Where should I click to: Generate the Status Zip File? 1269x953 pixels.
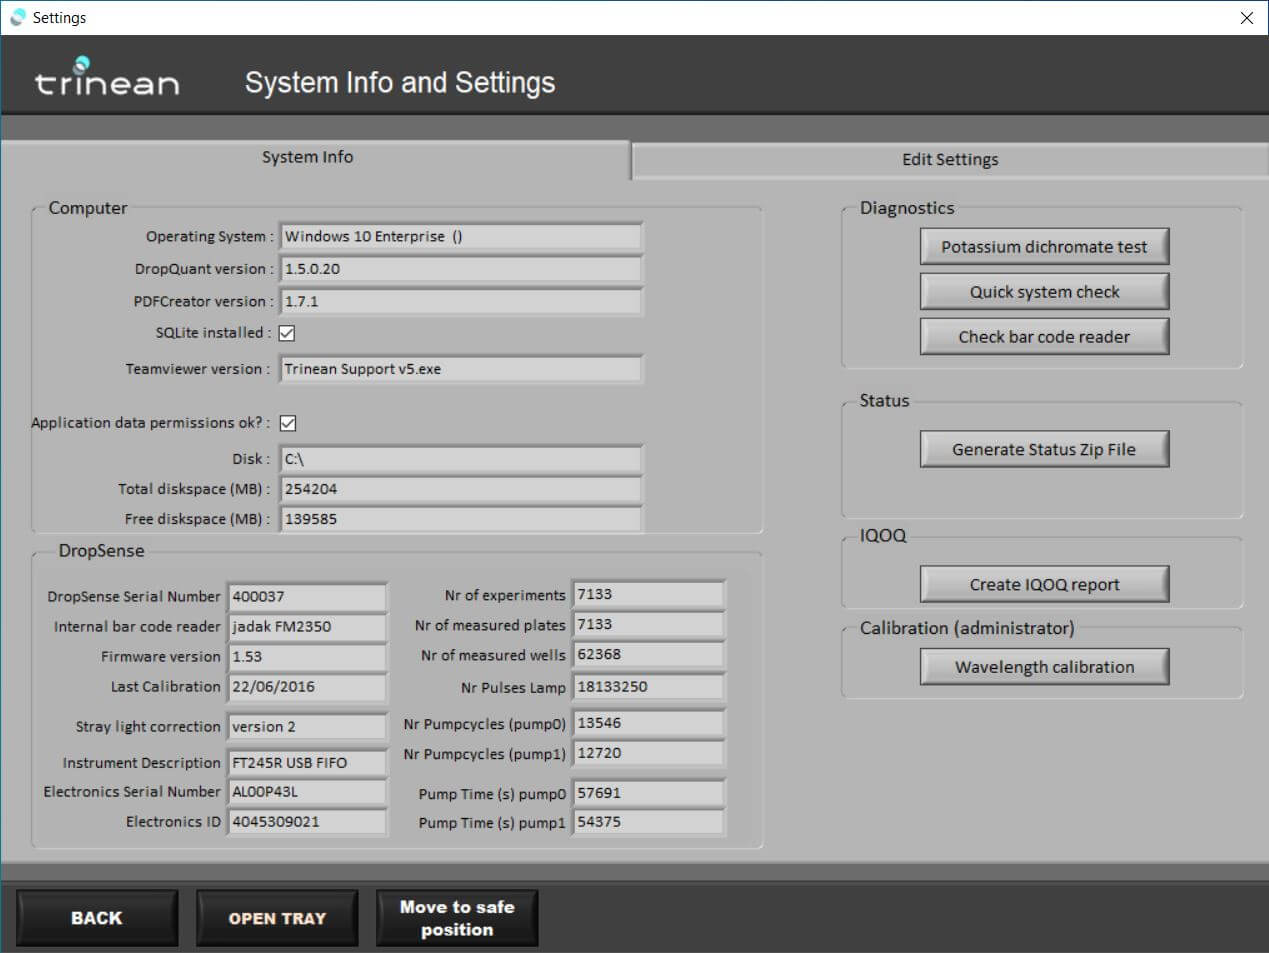point(1043,450)
